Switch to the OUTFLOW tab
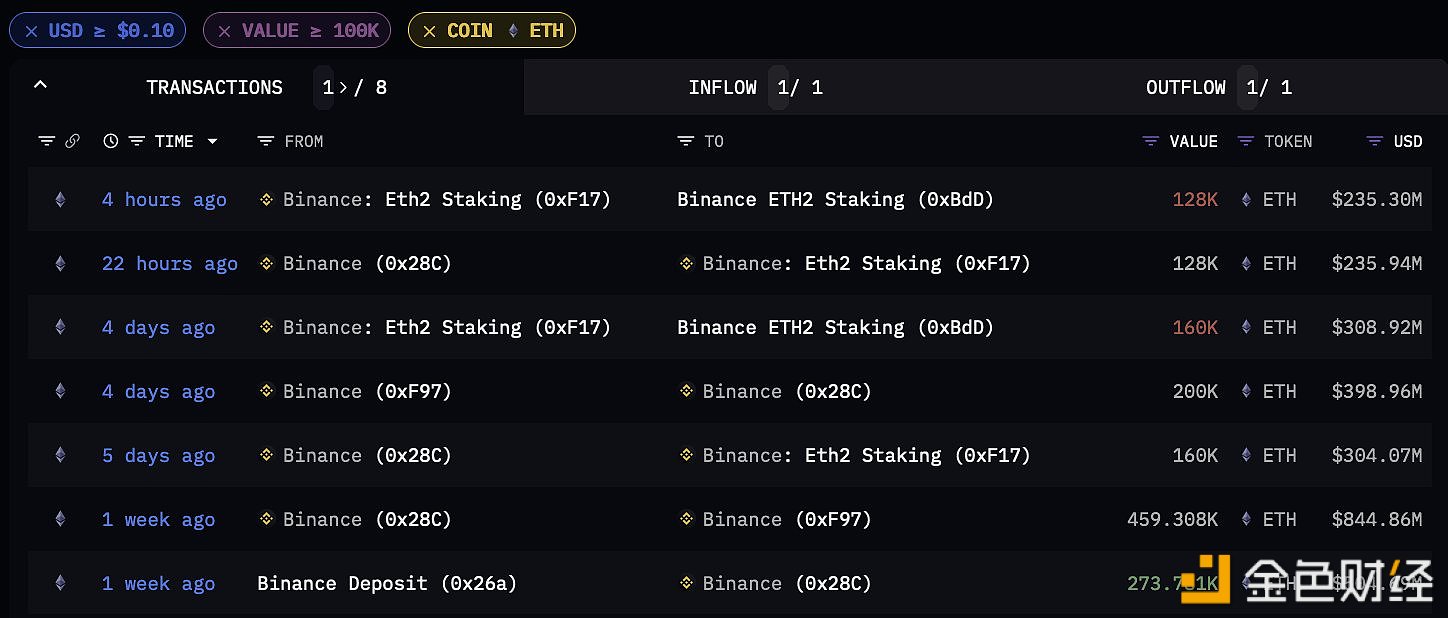Viewport: 1448px width, 618px height. point(1185,88)
